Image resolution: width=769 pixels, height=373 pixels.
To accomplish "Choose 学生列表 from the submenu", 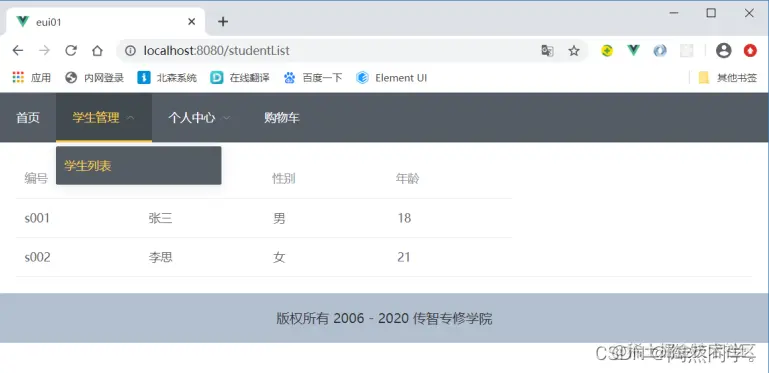I will 139,166.
